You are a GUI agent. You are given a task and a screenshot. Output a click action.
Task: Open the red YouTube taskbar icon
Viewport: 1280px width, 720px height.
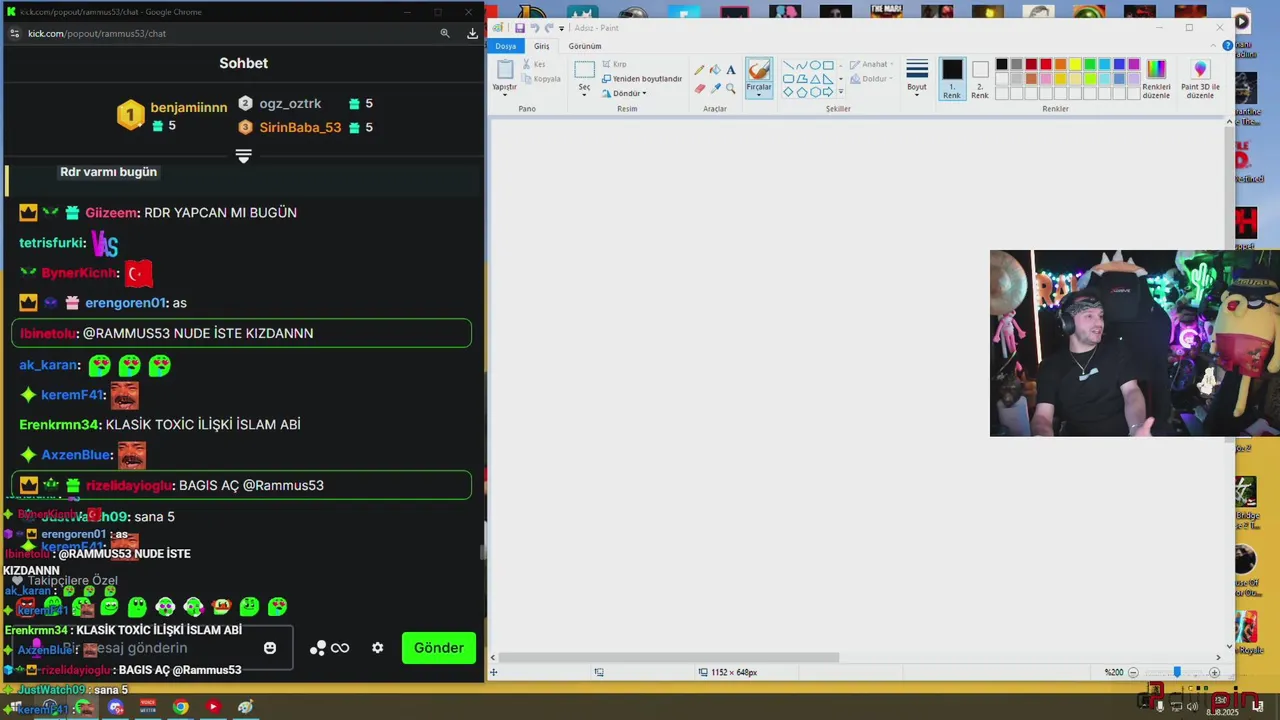click(212, 707)
